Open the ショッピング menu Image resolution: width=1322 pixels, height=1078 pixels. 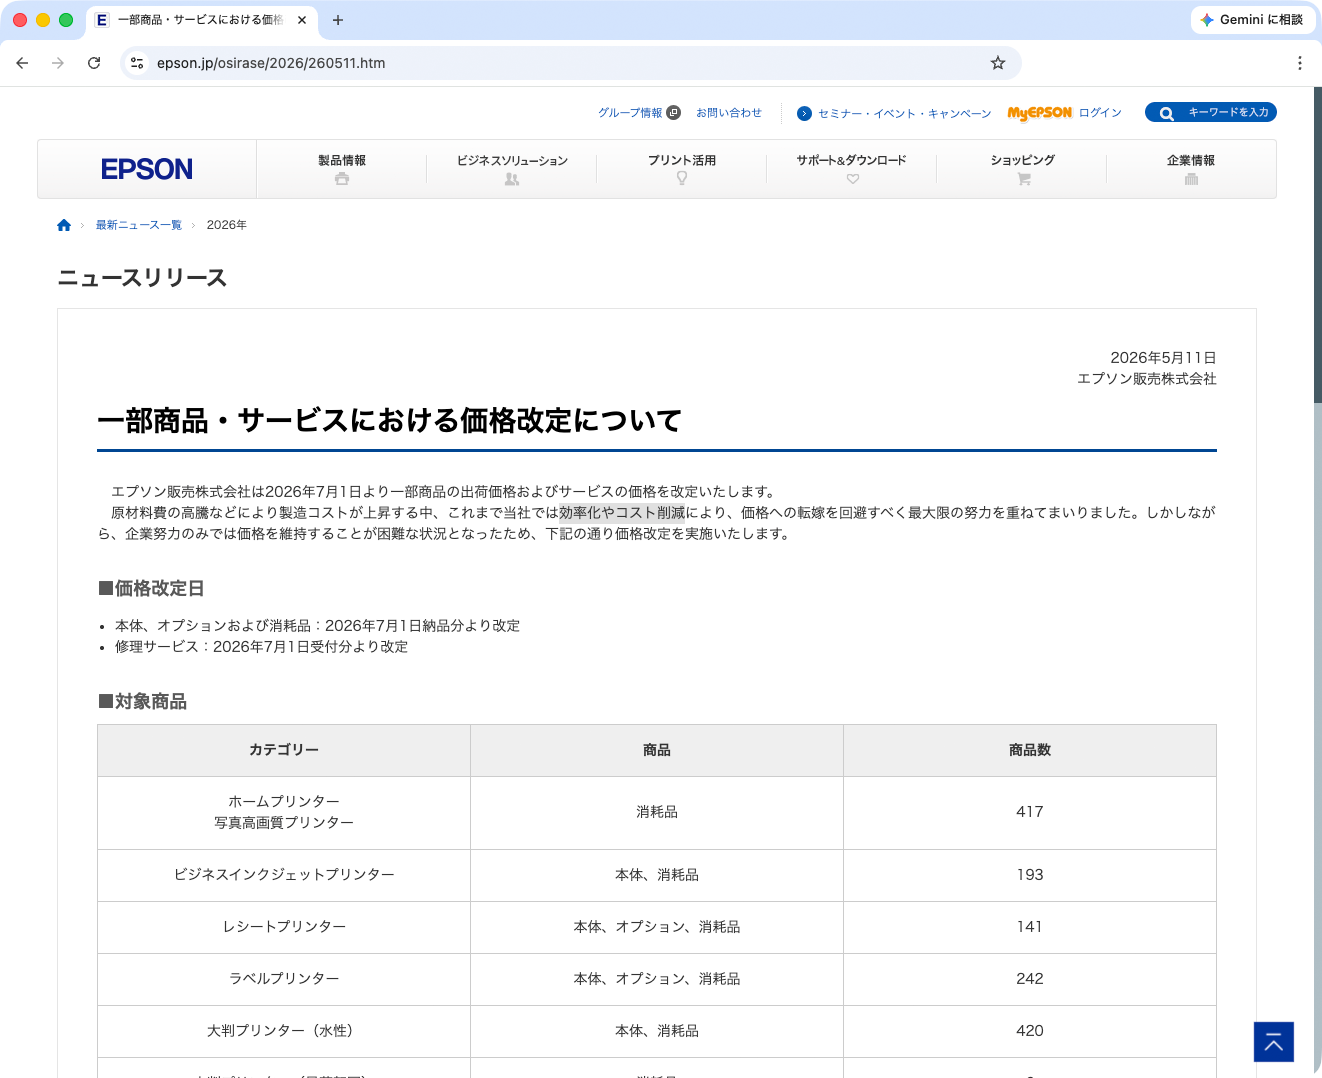pos(1022,169)
